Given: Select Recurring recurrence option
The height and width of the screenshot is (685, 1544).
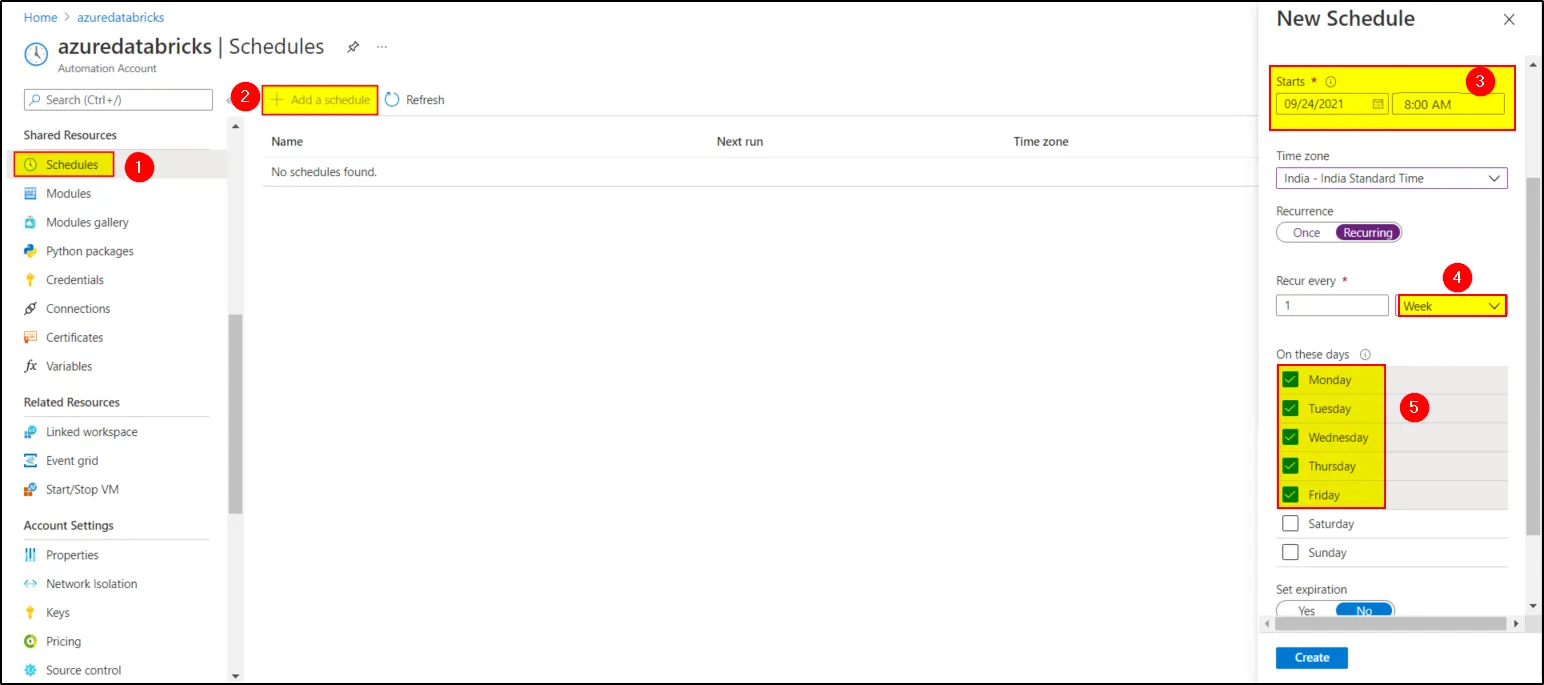Looking at the screenshot, I should (x=1368, y=233).
